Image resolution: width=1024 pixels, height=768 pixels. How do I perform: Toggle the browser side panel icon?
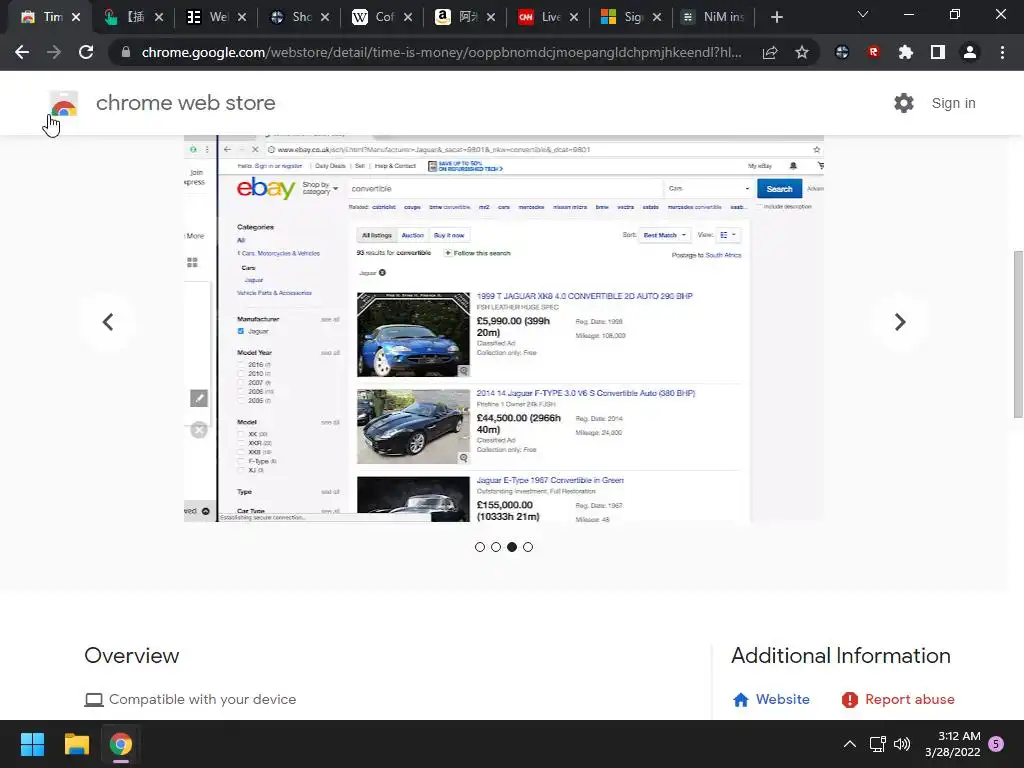point(938,52)
